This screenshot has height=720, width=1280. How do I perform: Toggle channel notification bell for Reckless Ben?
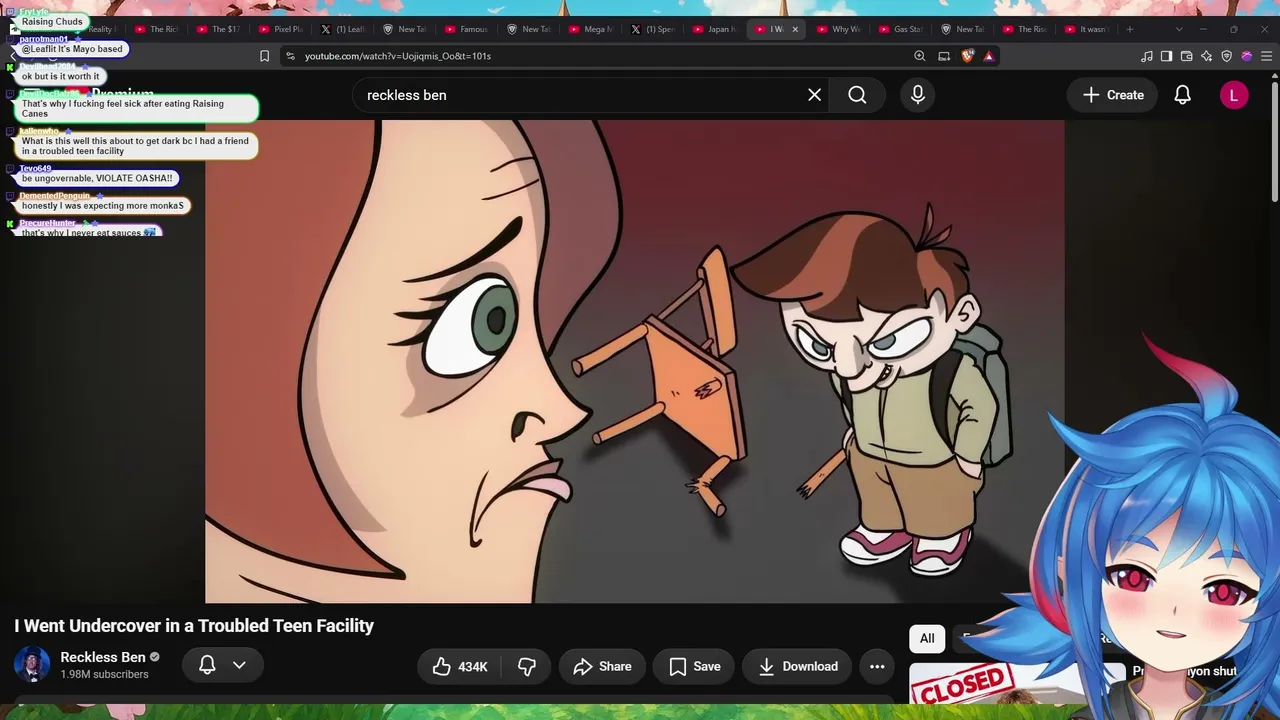[207, 665]
